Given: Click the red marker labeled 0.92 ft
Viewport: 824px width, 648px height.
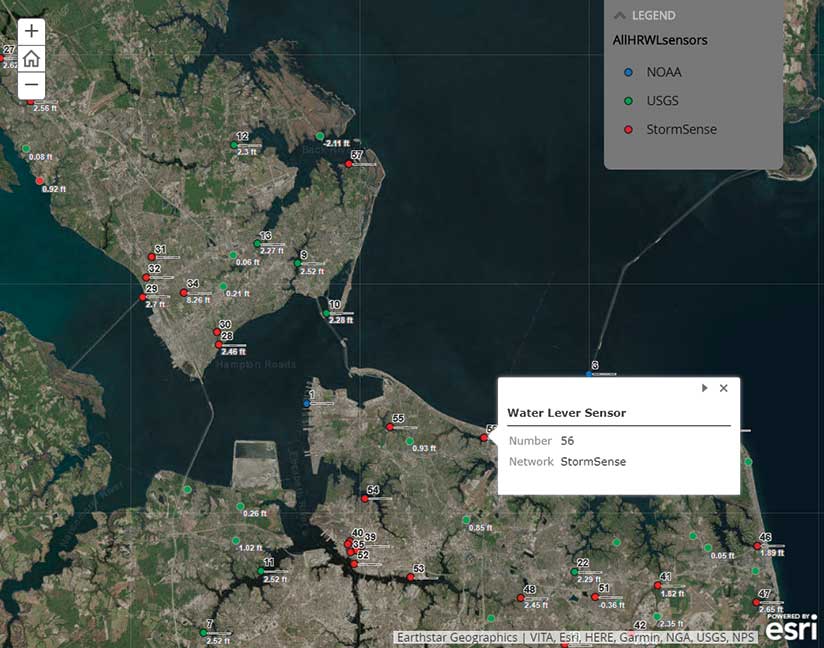Looking at the screenshot, I should click(39, 181).
